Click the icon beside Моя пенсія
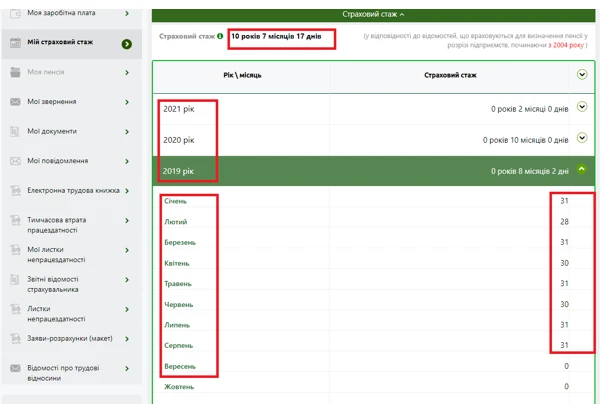The image size is (600, 404). 15,73
